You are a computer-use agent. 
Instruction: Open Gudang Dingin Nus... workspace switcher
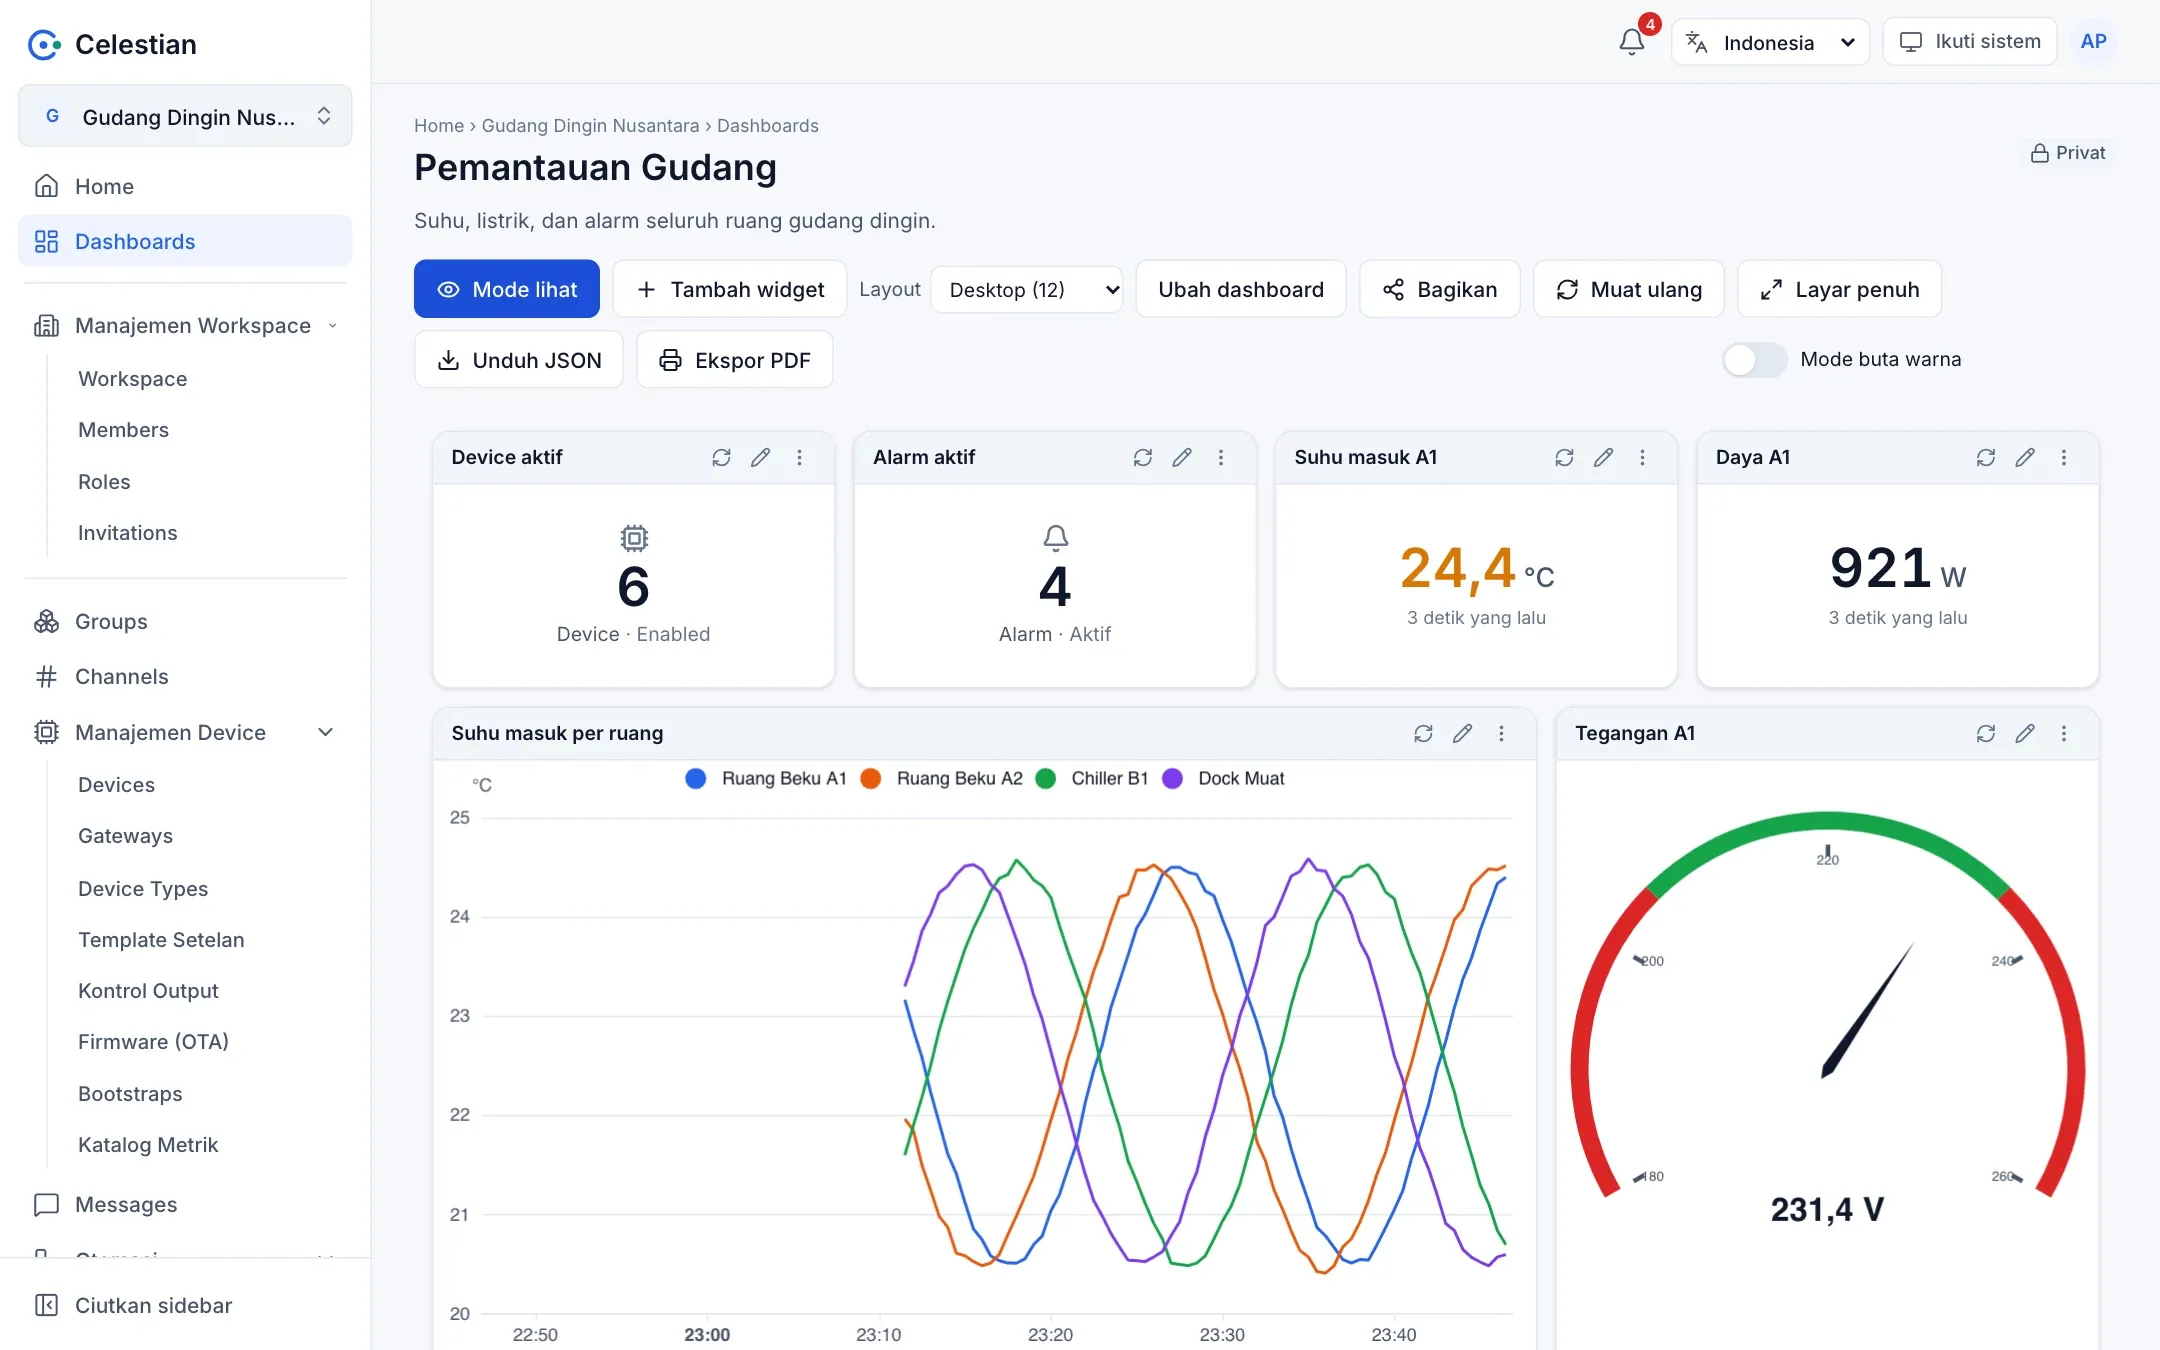185,116
